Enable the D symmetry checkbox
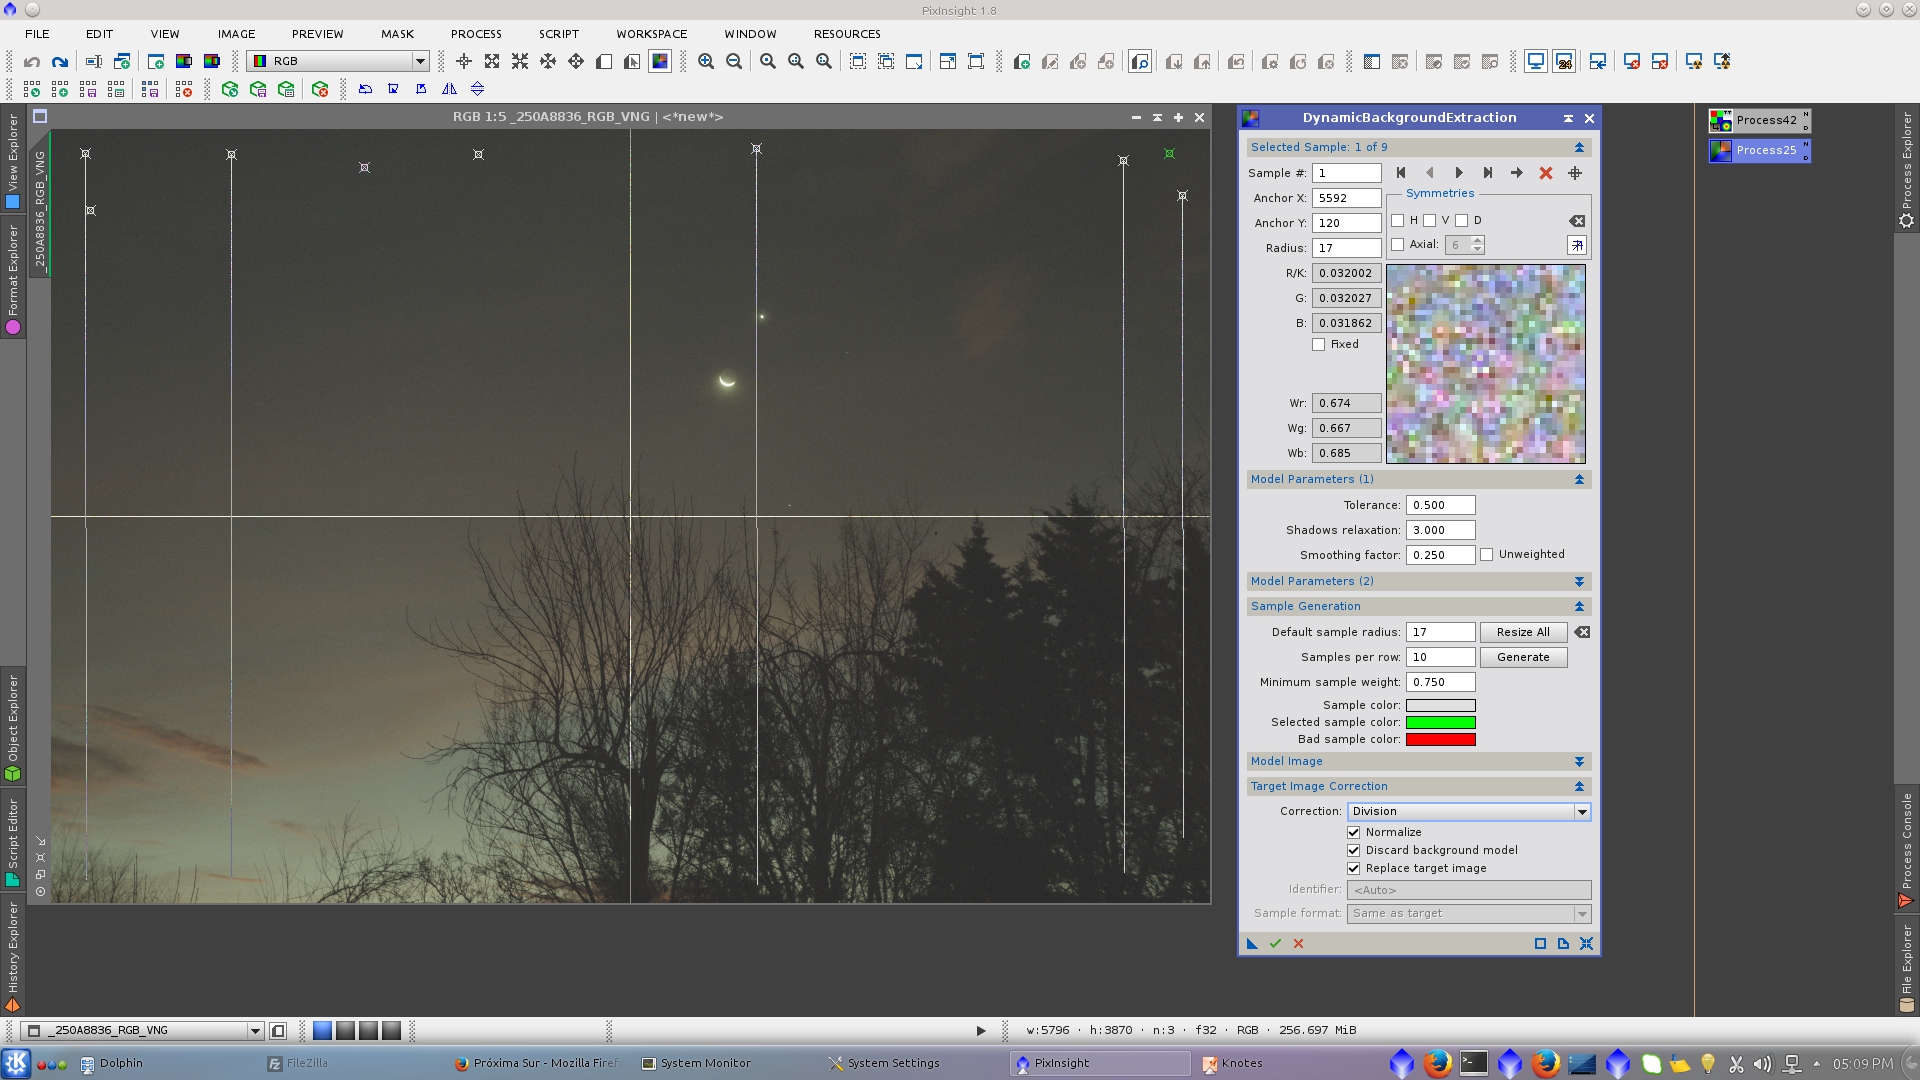 [1462, 220]
